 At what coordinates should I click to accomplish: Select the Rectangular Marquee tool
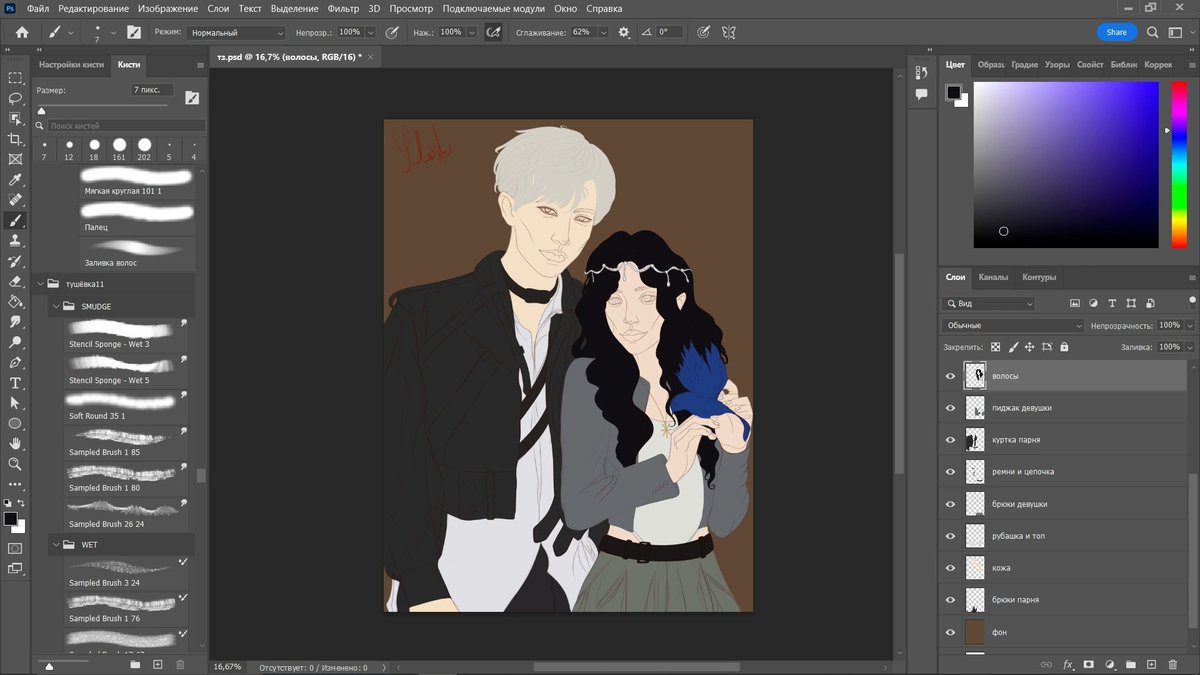tap(15, 78)
